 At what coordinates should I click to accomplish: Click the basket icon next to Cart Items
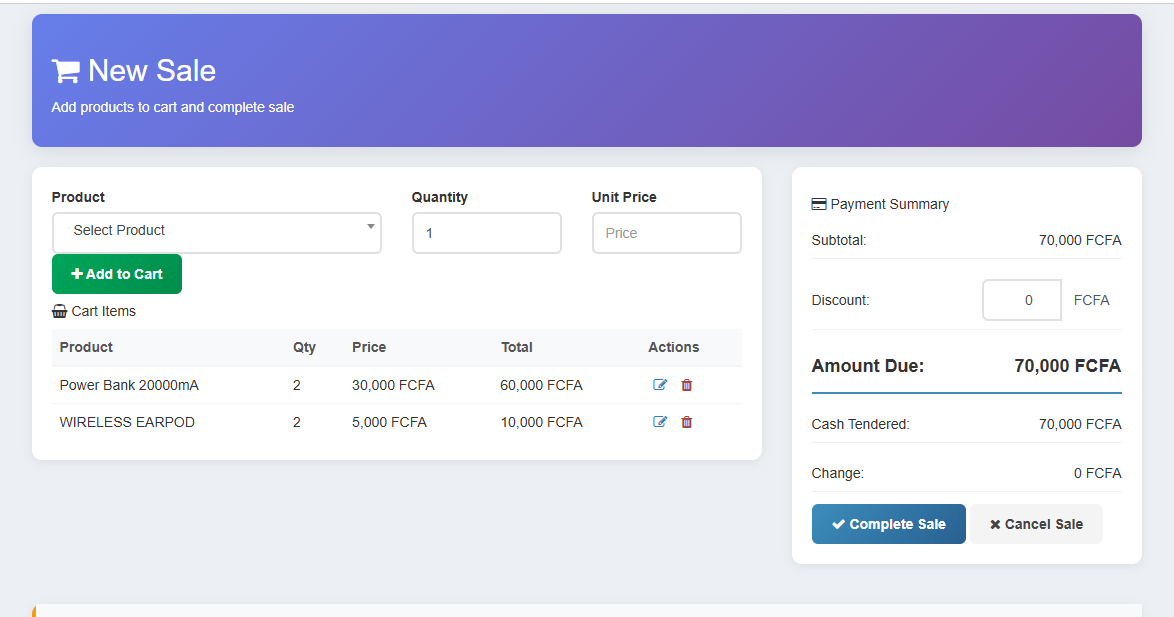58,311
